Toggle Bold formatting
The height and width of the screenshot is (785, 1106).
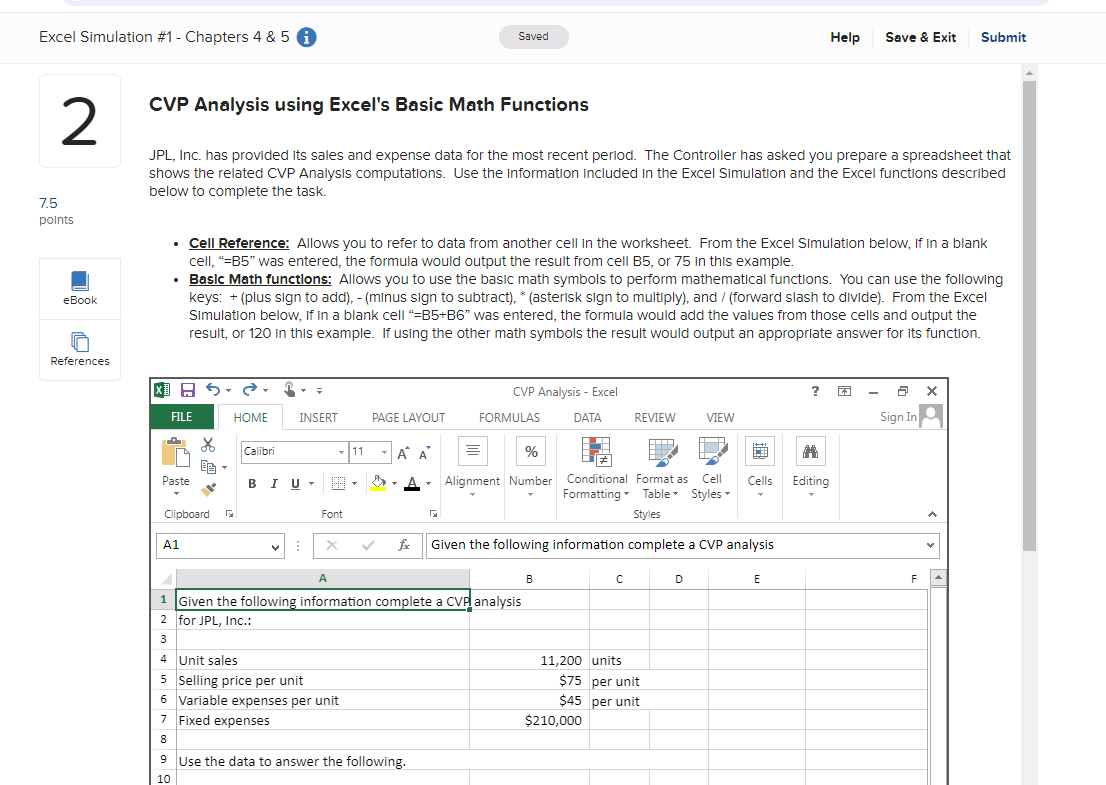click(x=252, y=483)
